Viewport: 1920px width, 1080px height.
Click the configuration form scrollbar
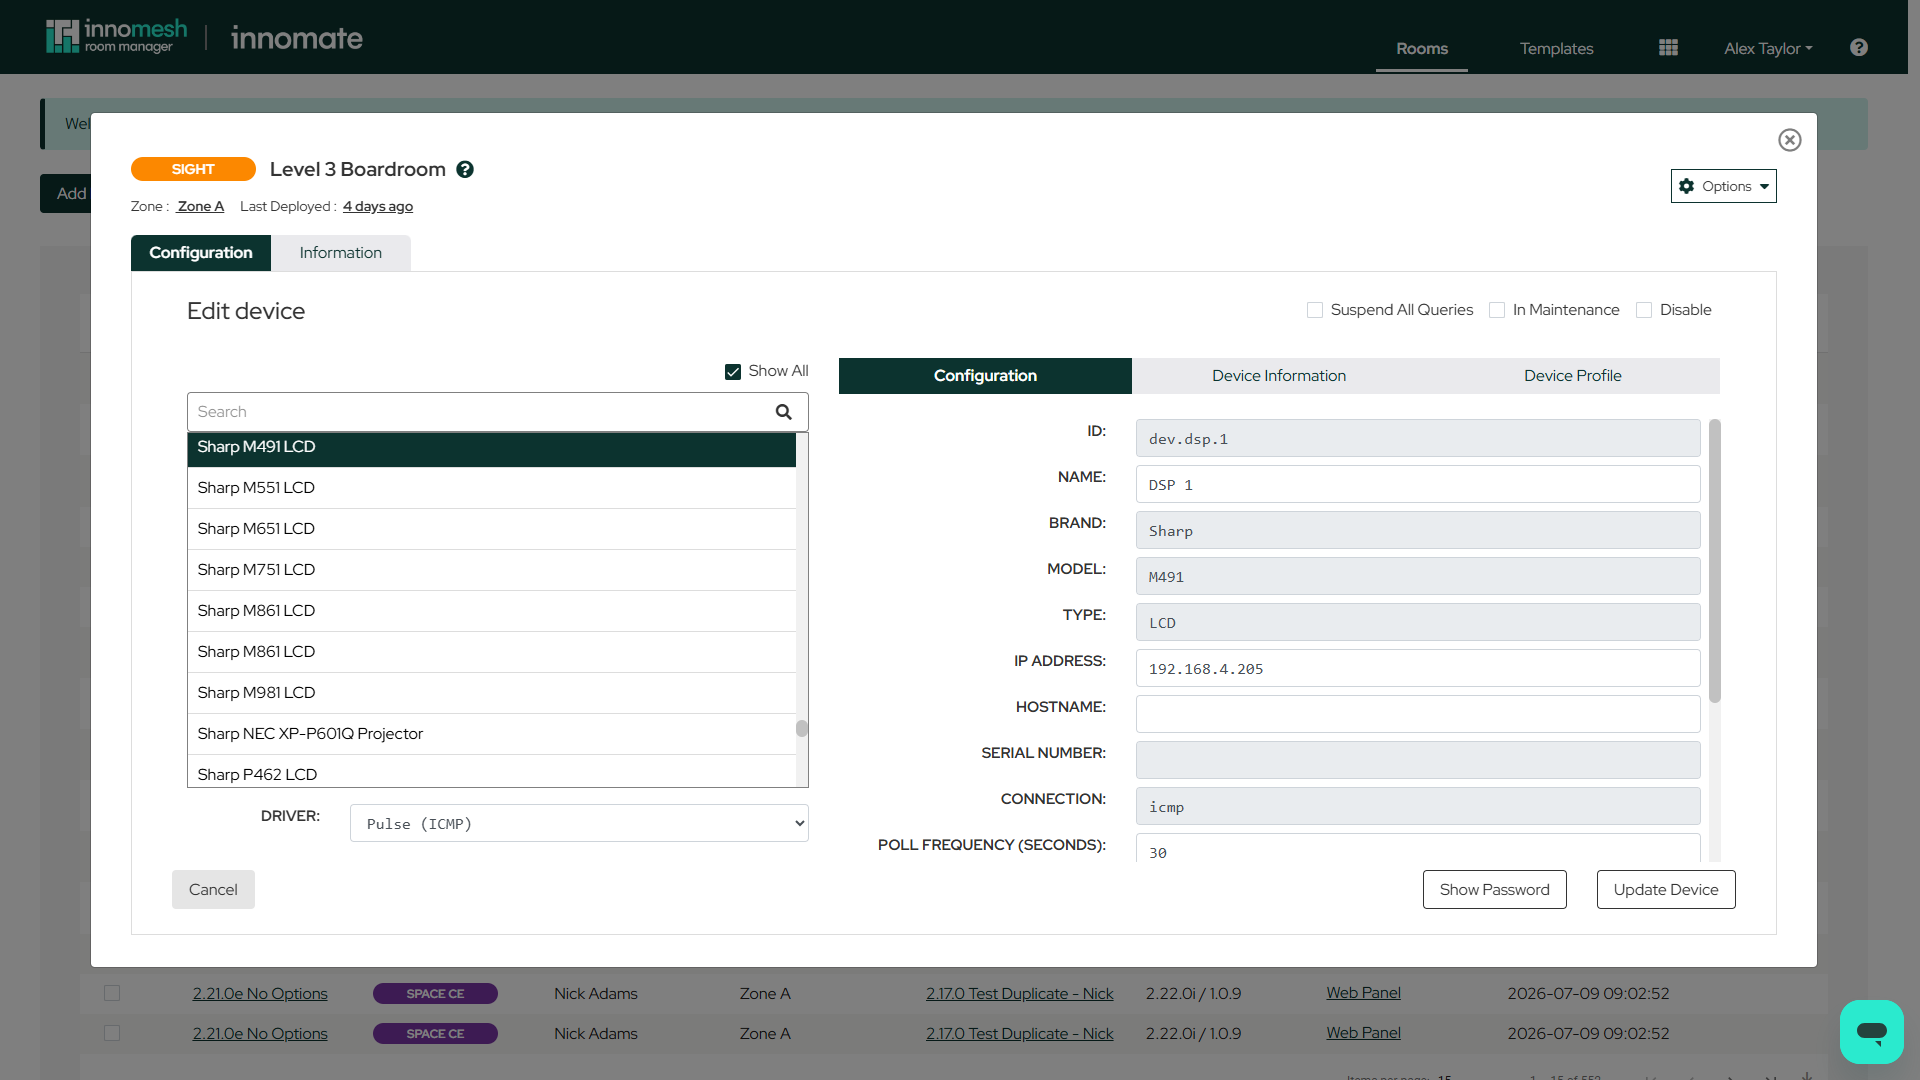1715,561
